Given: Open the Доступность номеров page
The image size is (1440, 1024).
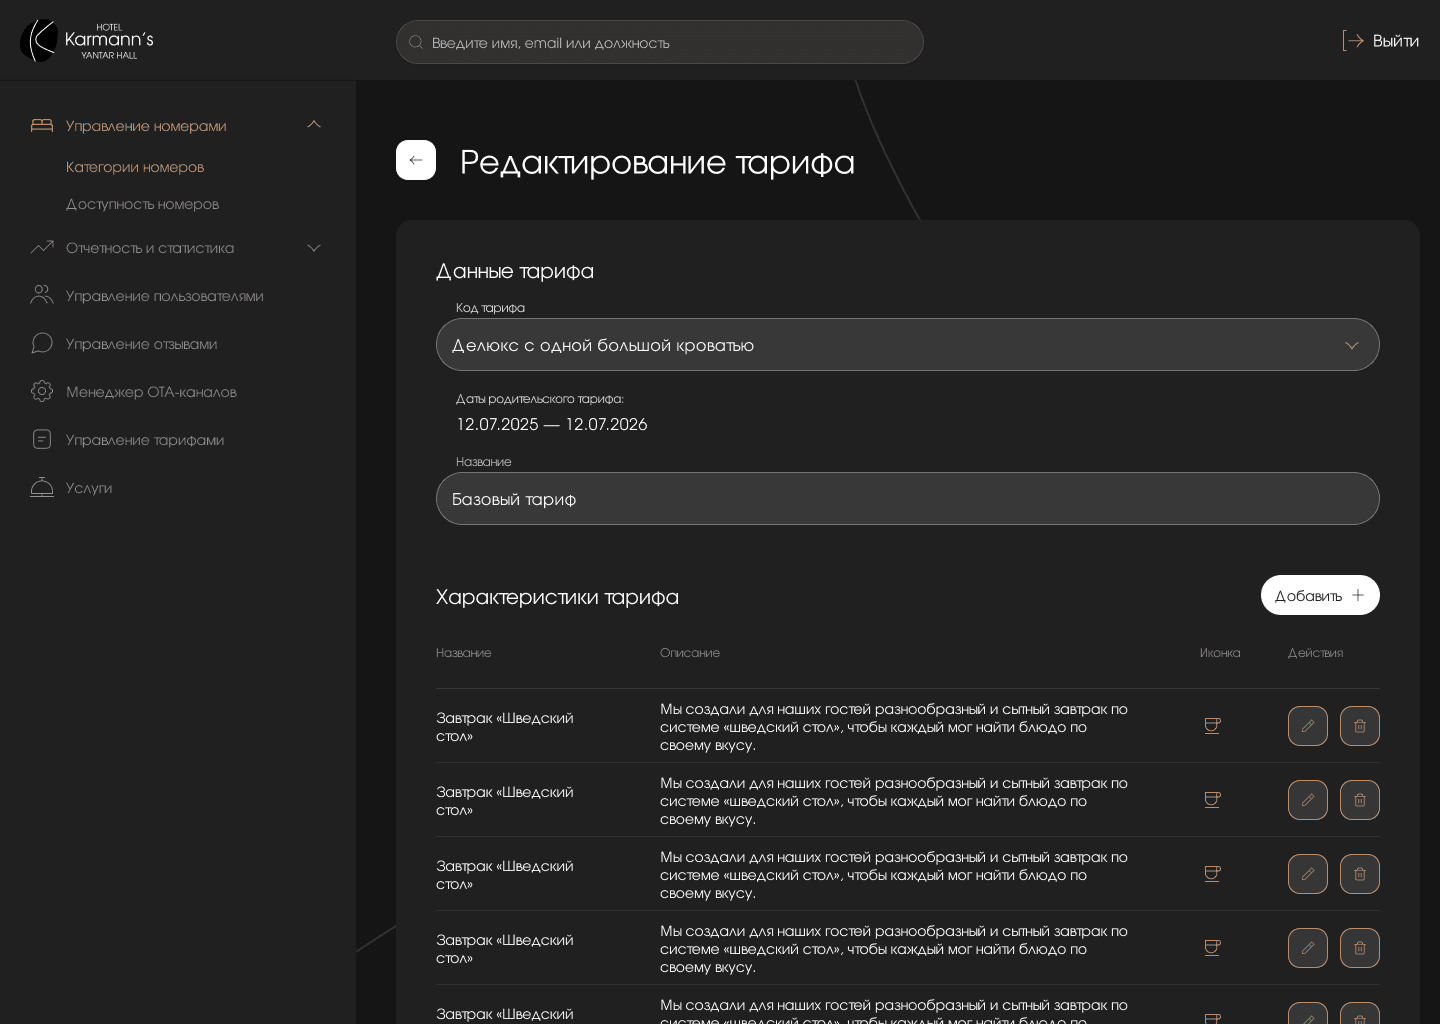Looking at the screenshot, I should (142, 204).
